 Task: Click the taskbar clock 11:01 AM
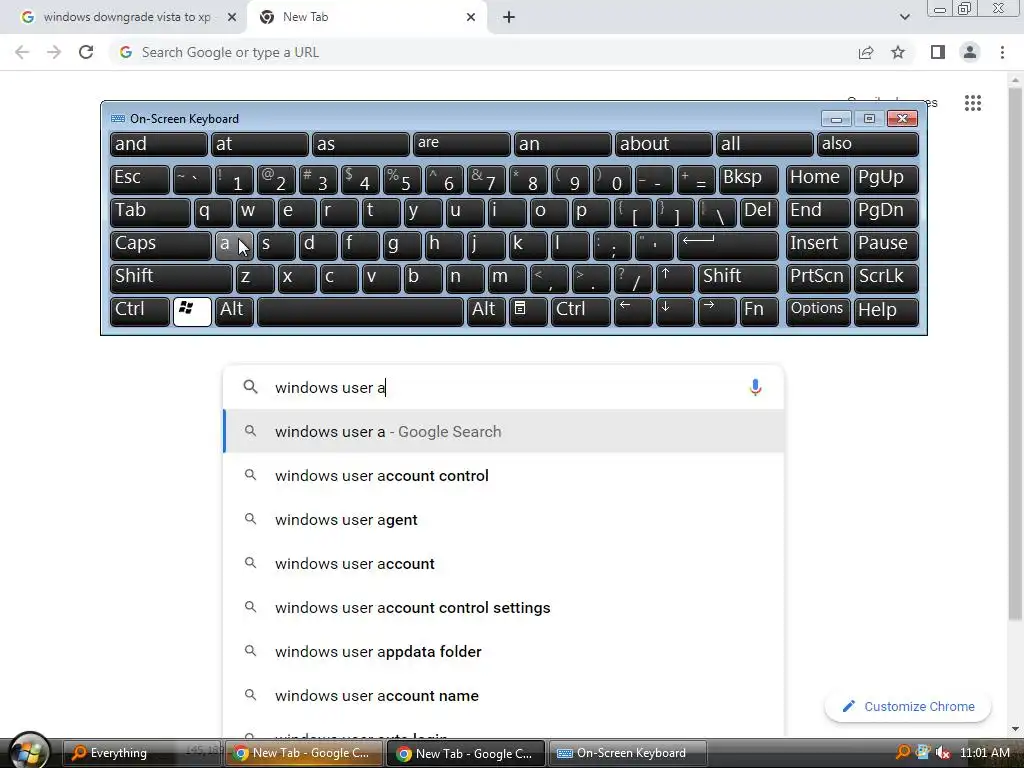[985, 753]
